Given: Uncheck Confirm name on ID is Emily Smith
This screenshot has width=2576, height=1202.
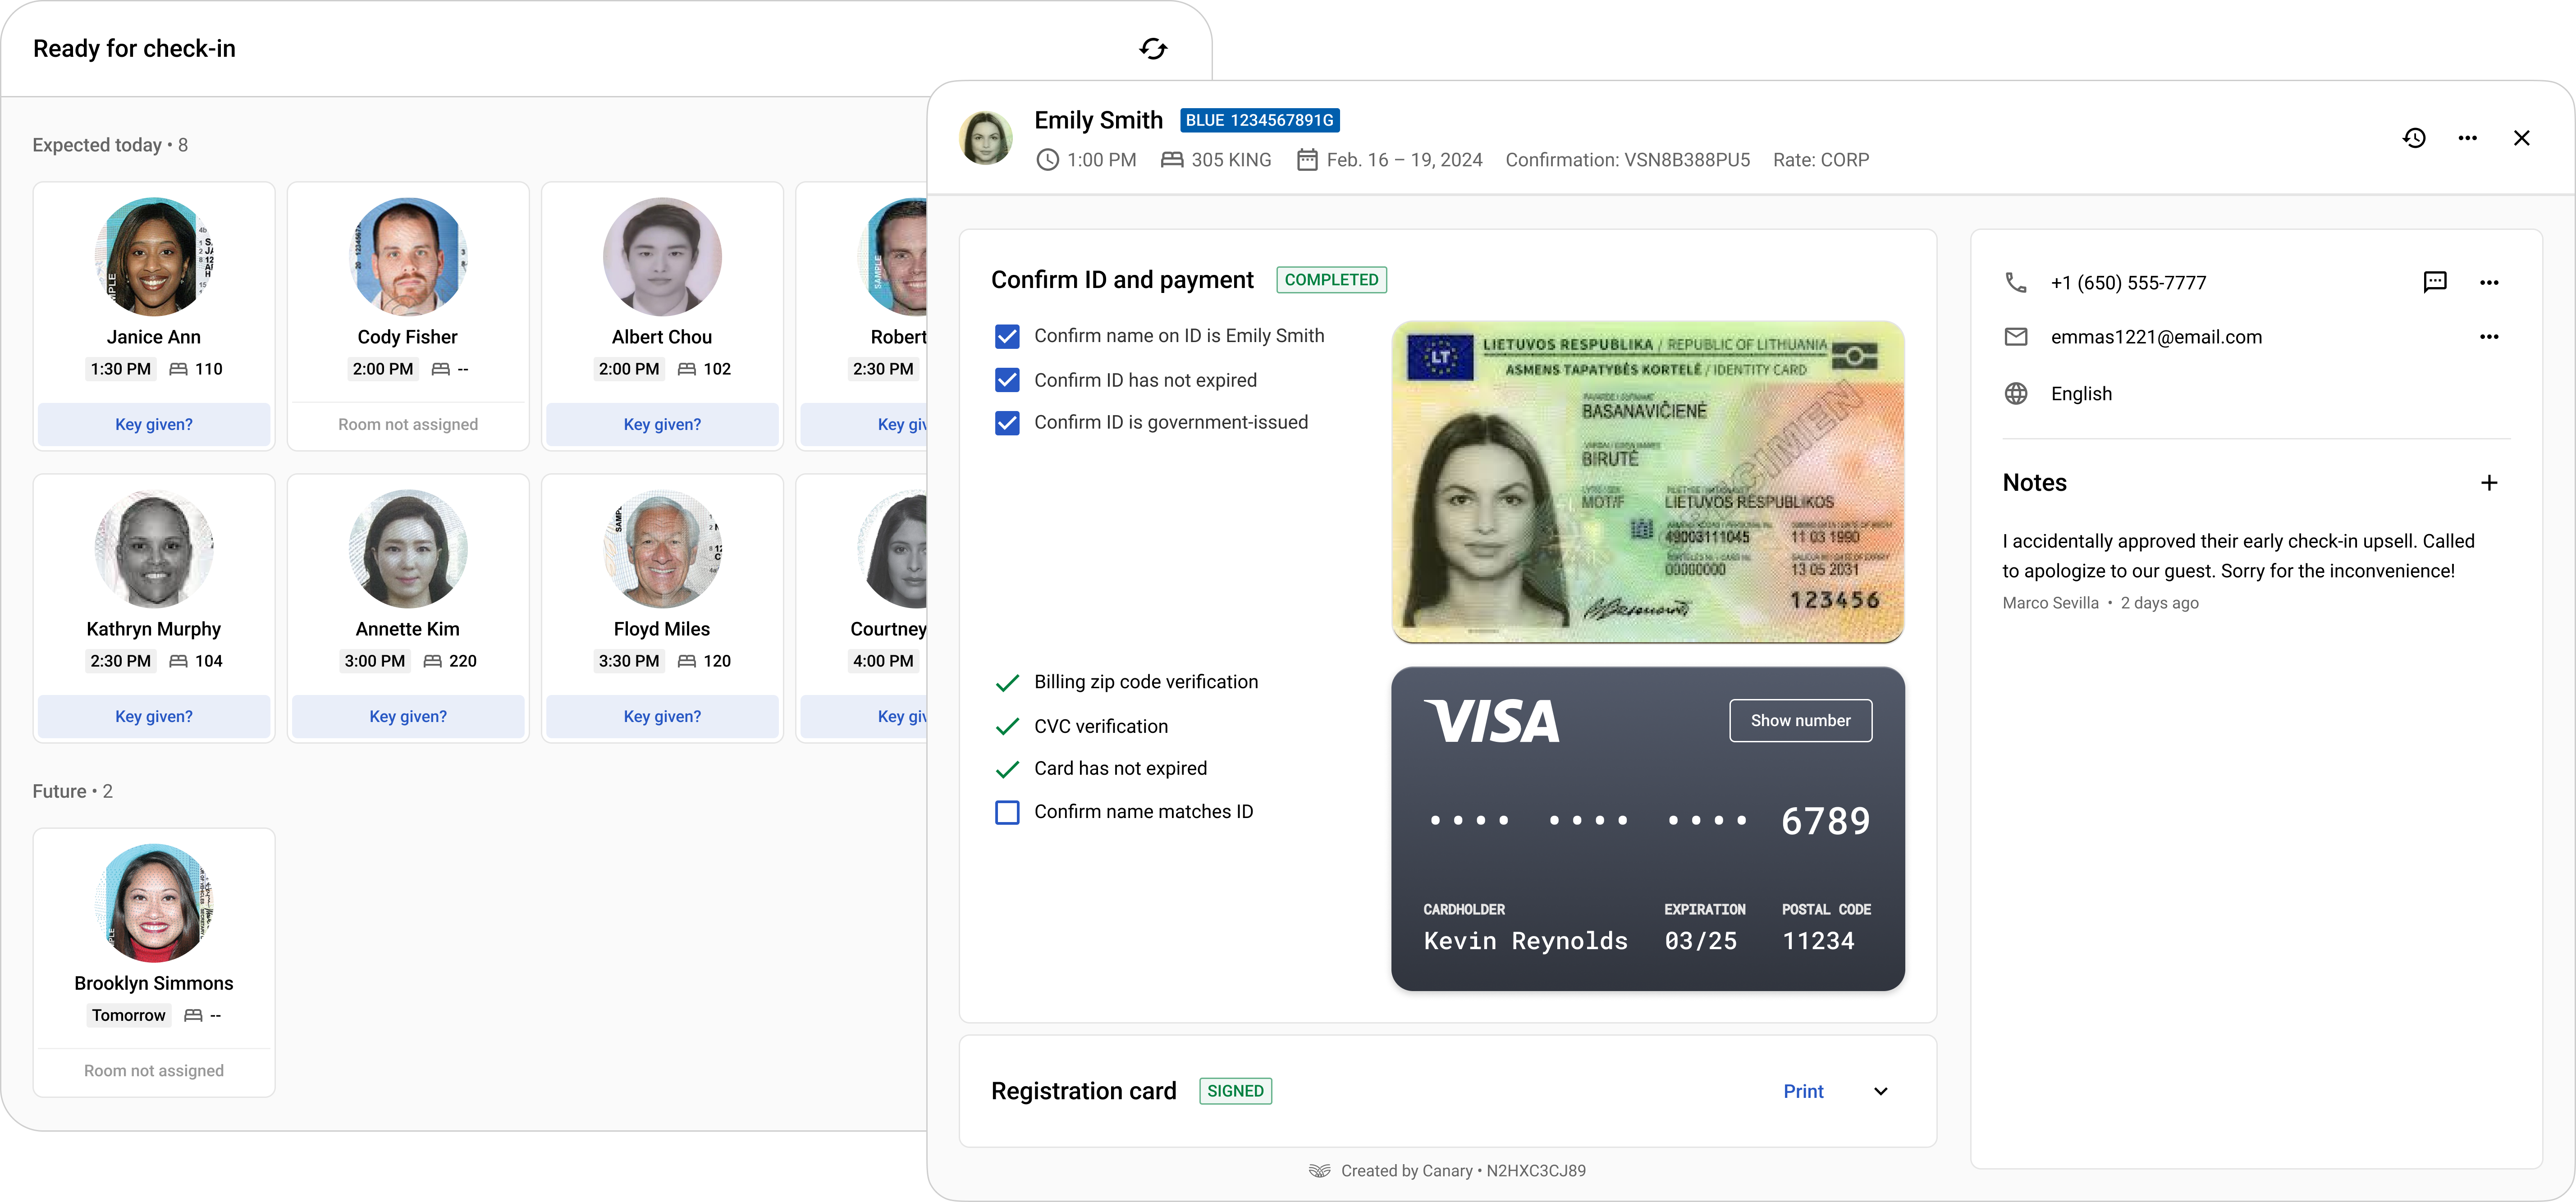Looking at the screenshot, I should point(1007,336).
